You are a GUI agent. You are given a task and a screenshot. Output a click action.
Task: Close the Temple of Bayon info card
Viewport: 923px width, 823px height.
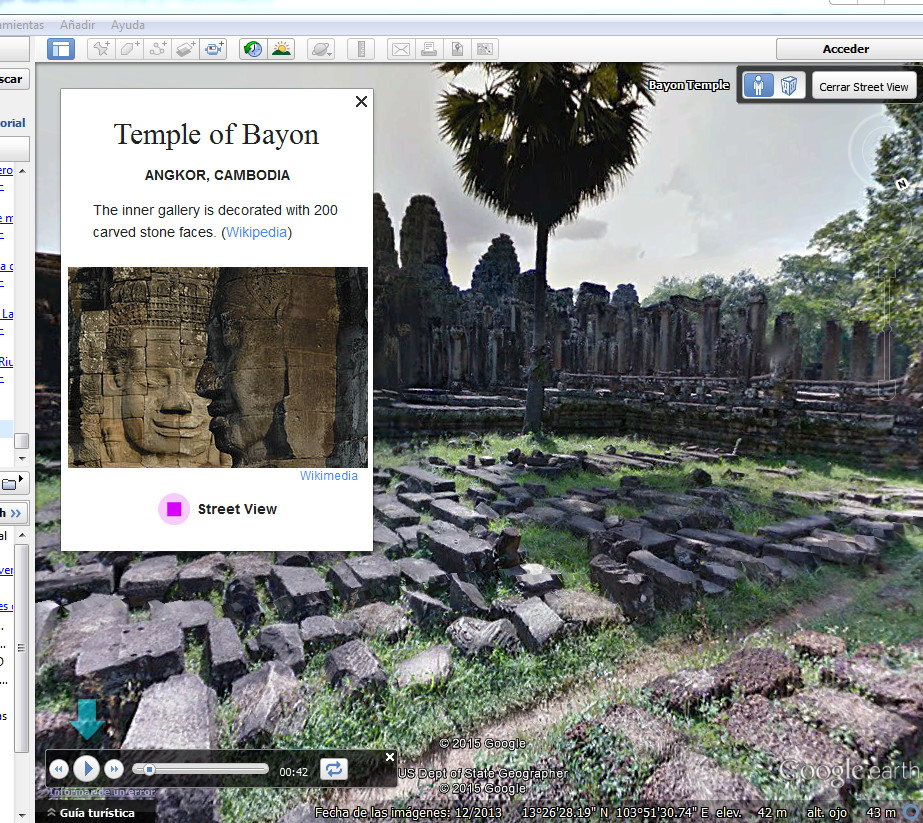tap(361, 101)
